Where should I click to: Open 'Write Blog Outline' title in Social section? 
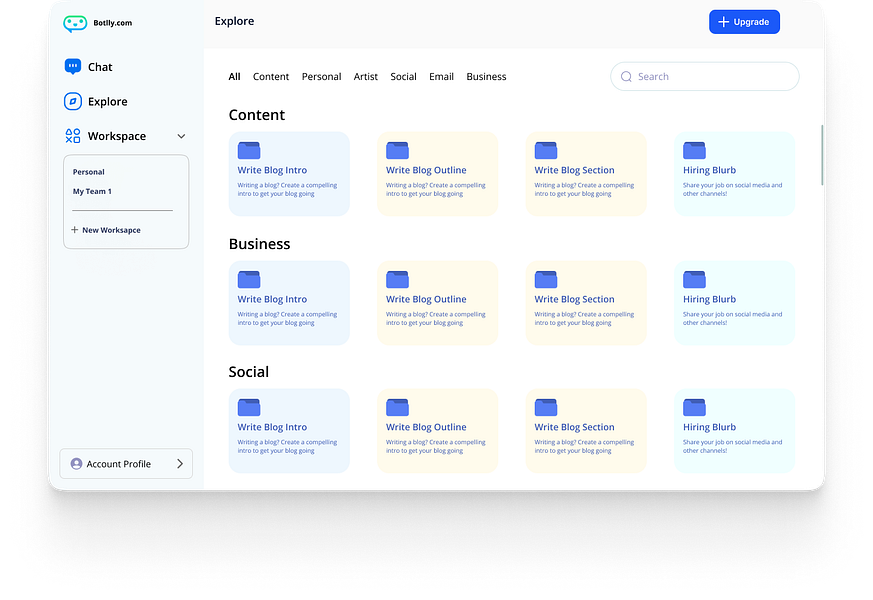426,427
